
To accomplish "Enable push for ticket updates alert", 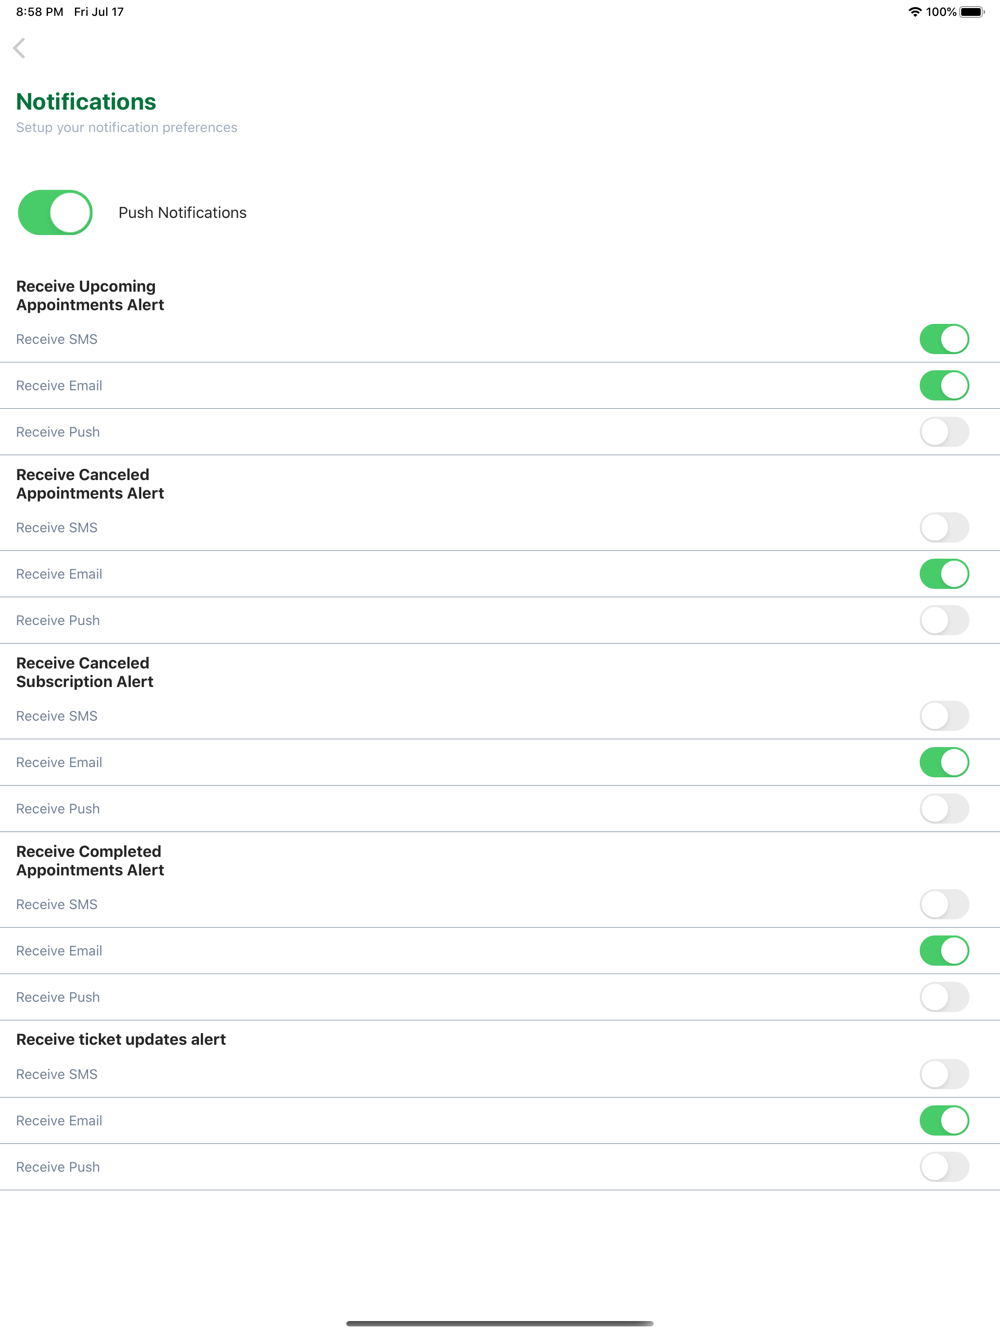I will (x=944, y=1167).
